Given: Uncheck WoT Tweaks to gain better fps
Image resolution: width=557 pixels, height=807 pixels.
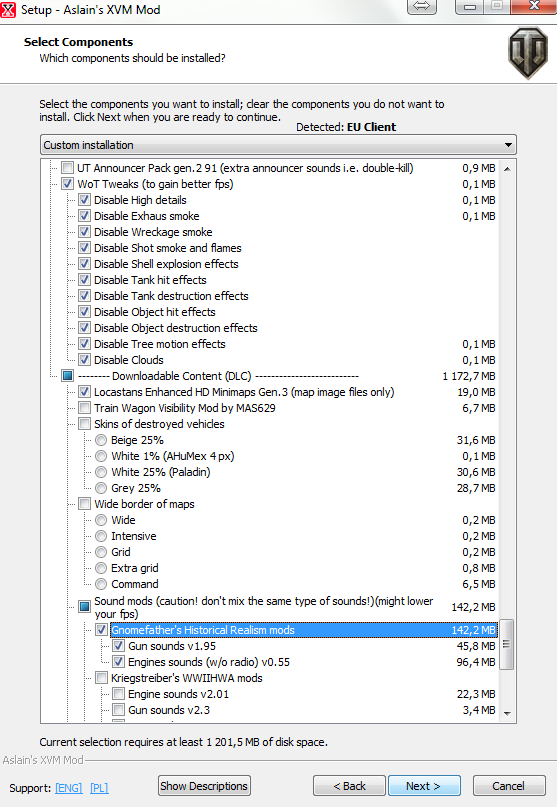Looking at the screenshot, I should (67, 184).
